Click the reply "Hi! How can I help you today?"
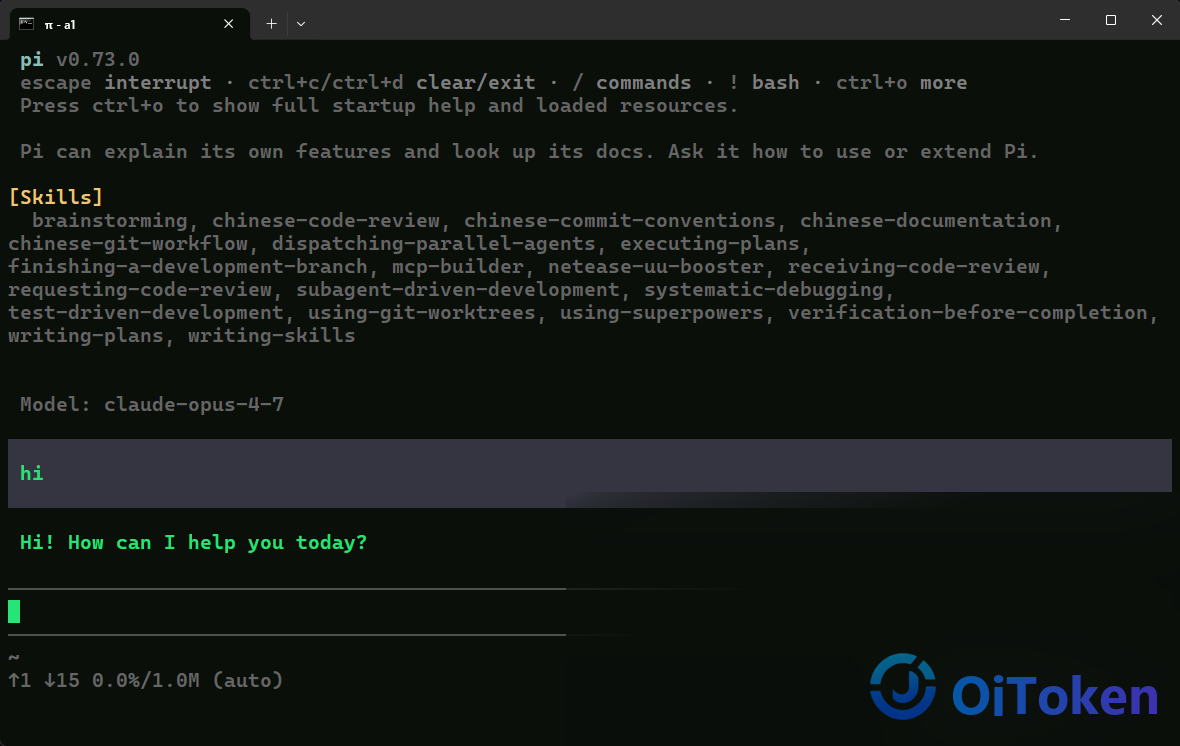The height and width of the screenshot is (746, 1180). click(193, 543)
